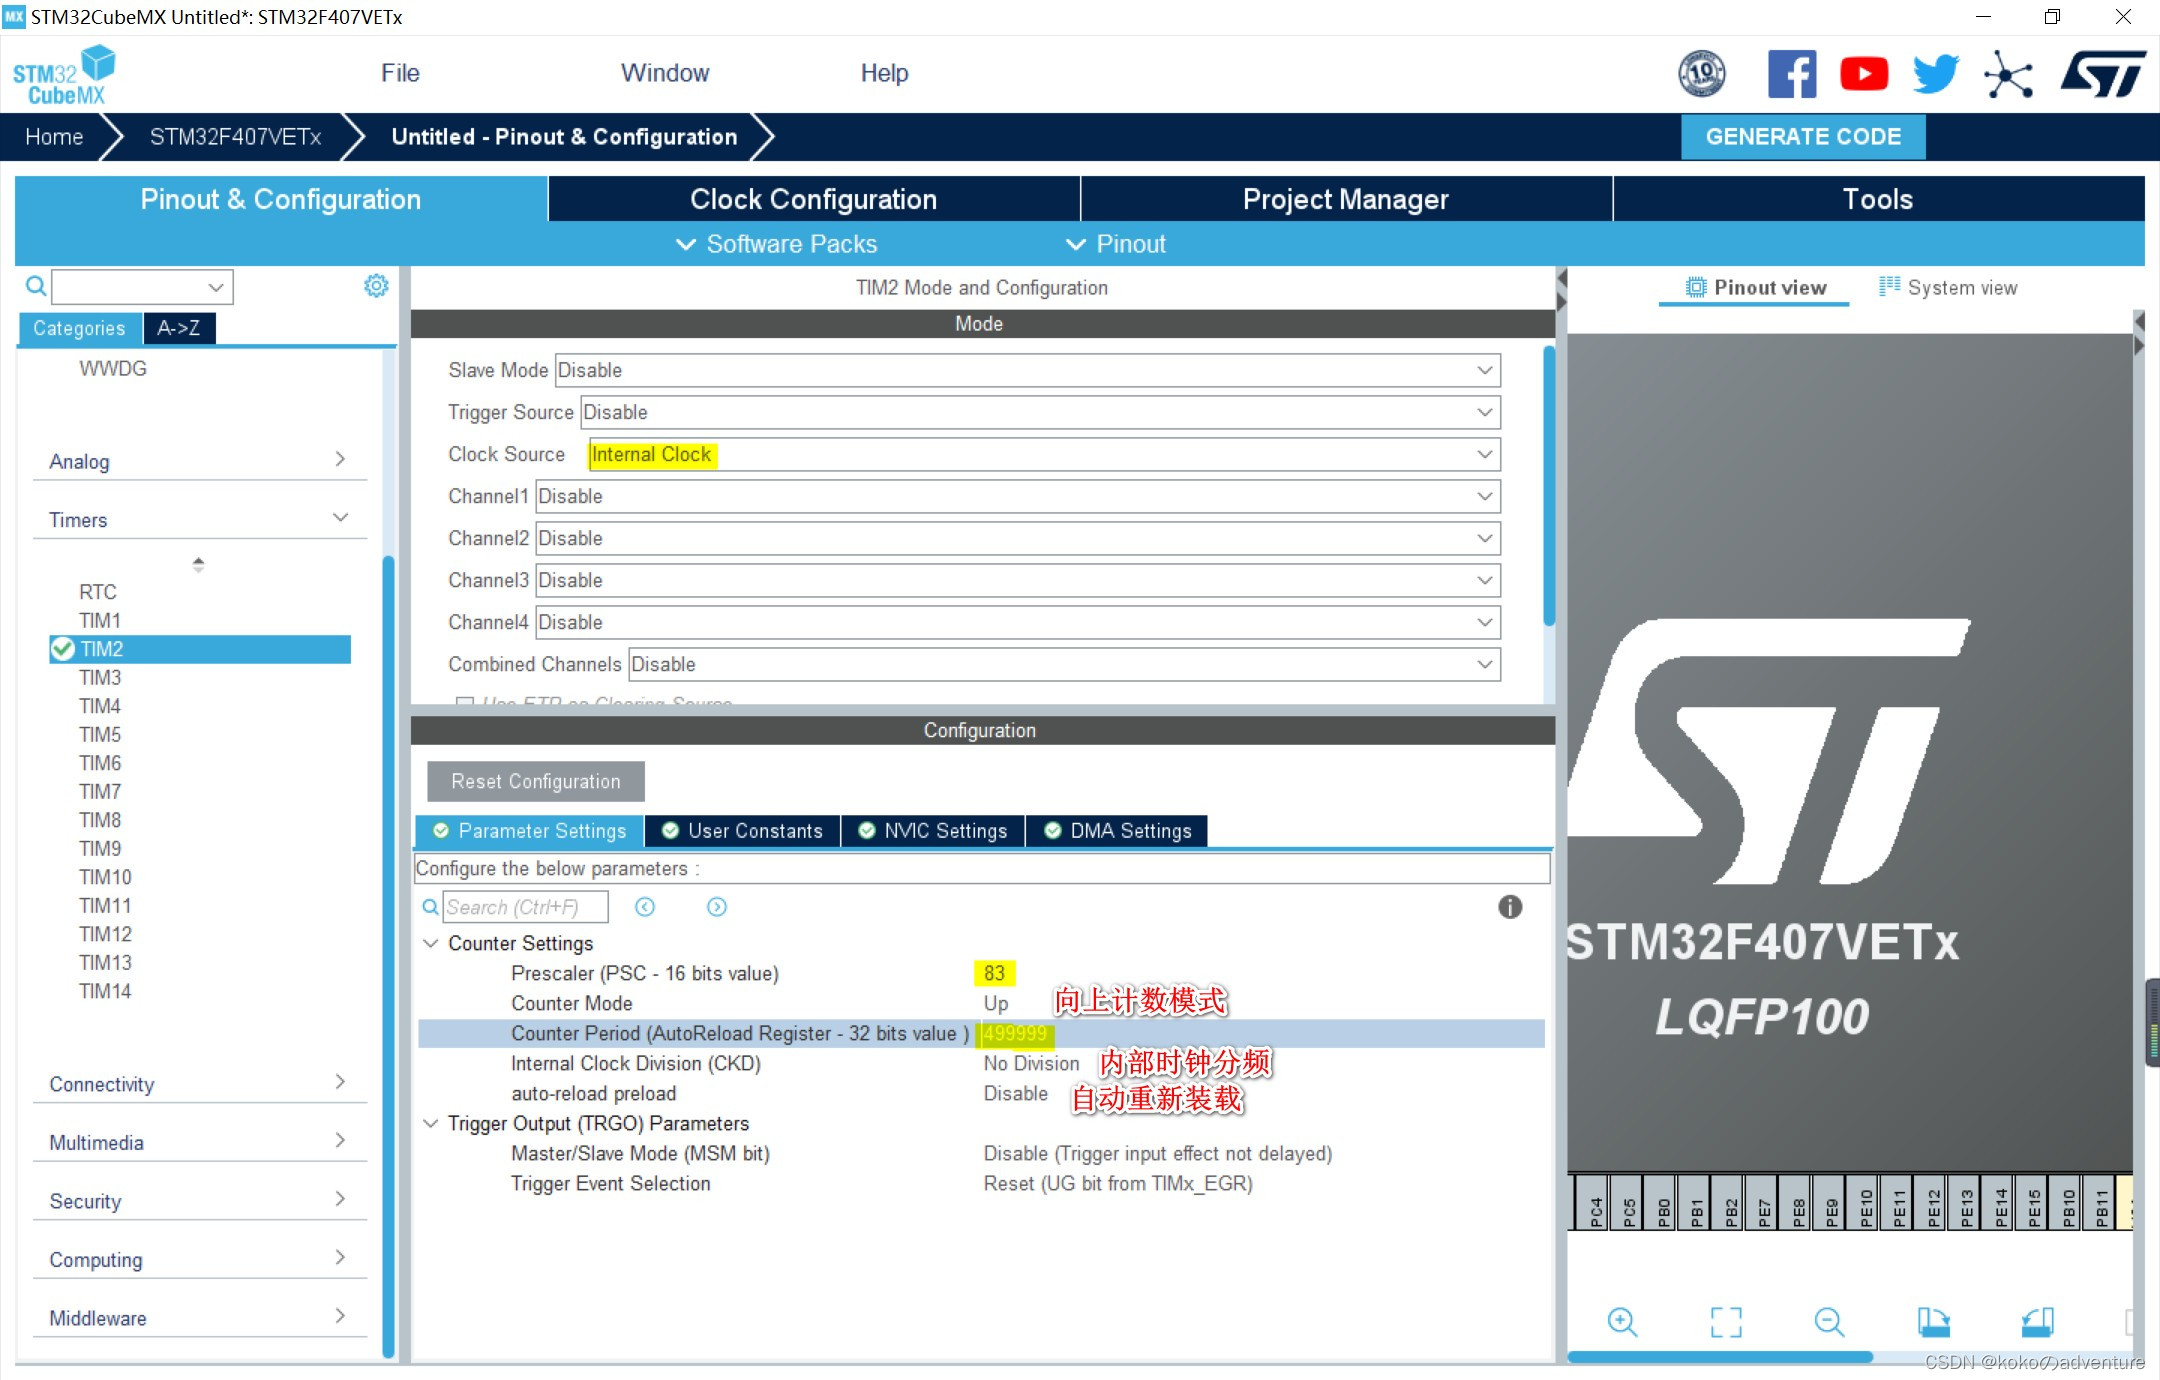The image size is (2160, 1380).
Task: Click the ST community network icon
Action: click(x=2008, y=74)
